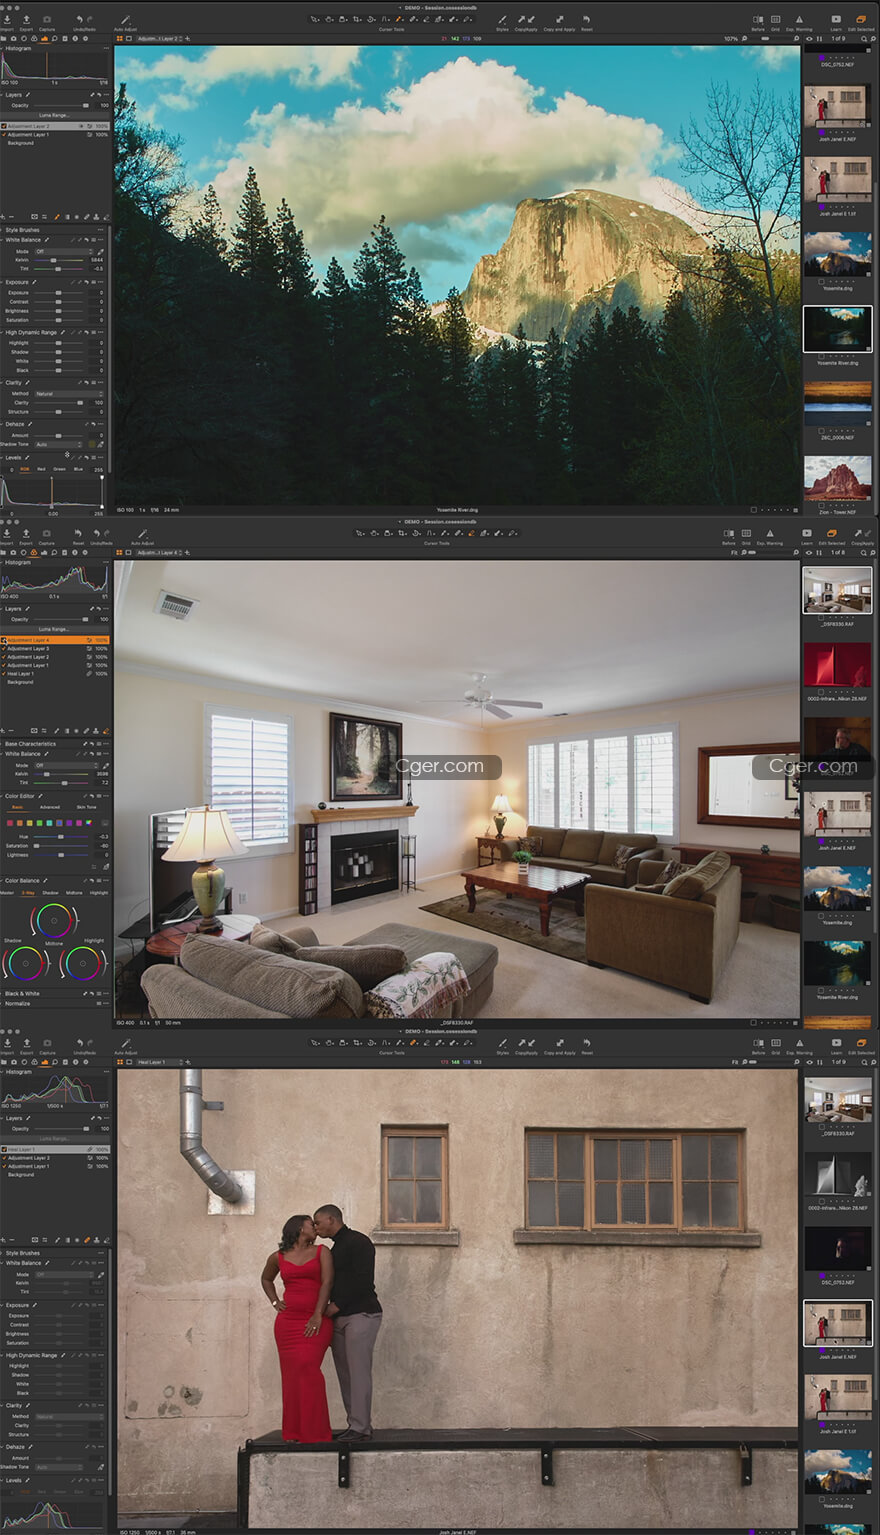Click Copy and Apply in the Yosemite window
This screenshot has height=1535, width=880.
click(559, 20)
